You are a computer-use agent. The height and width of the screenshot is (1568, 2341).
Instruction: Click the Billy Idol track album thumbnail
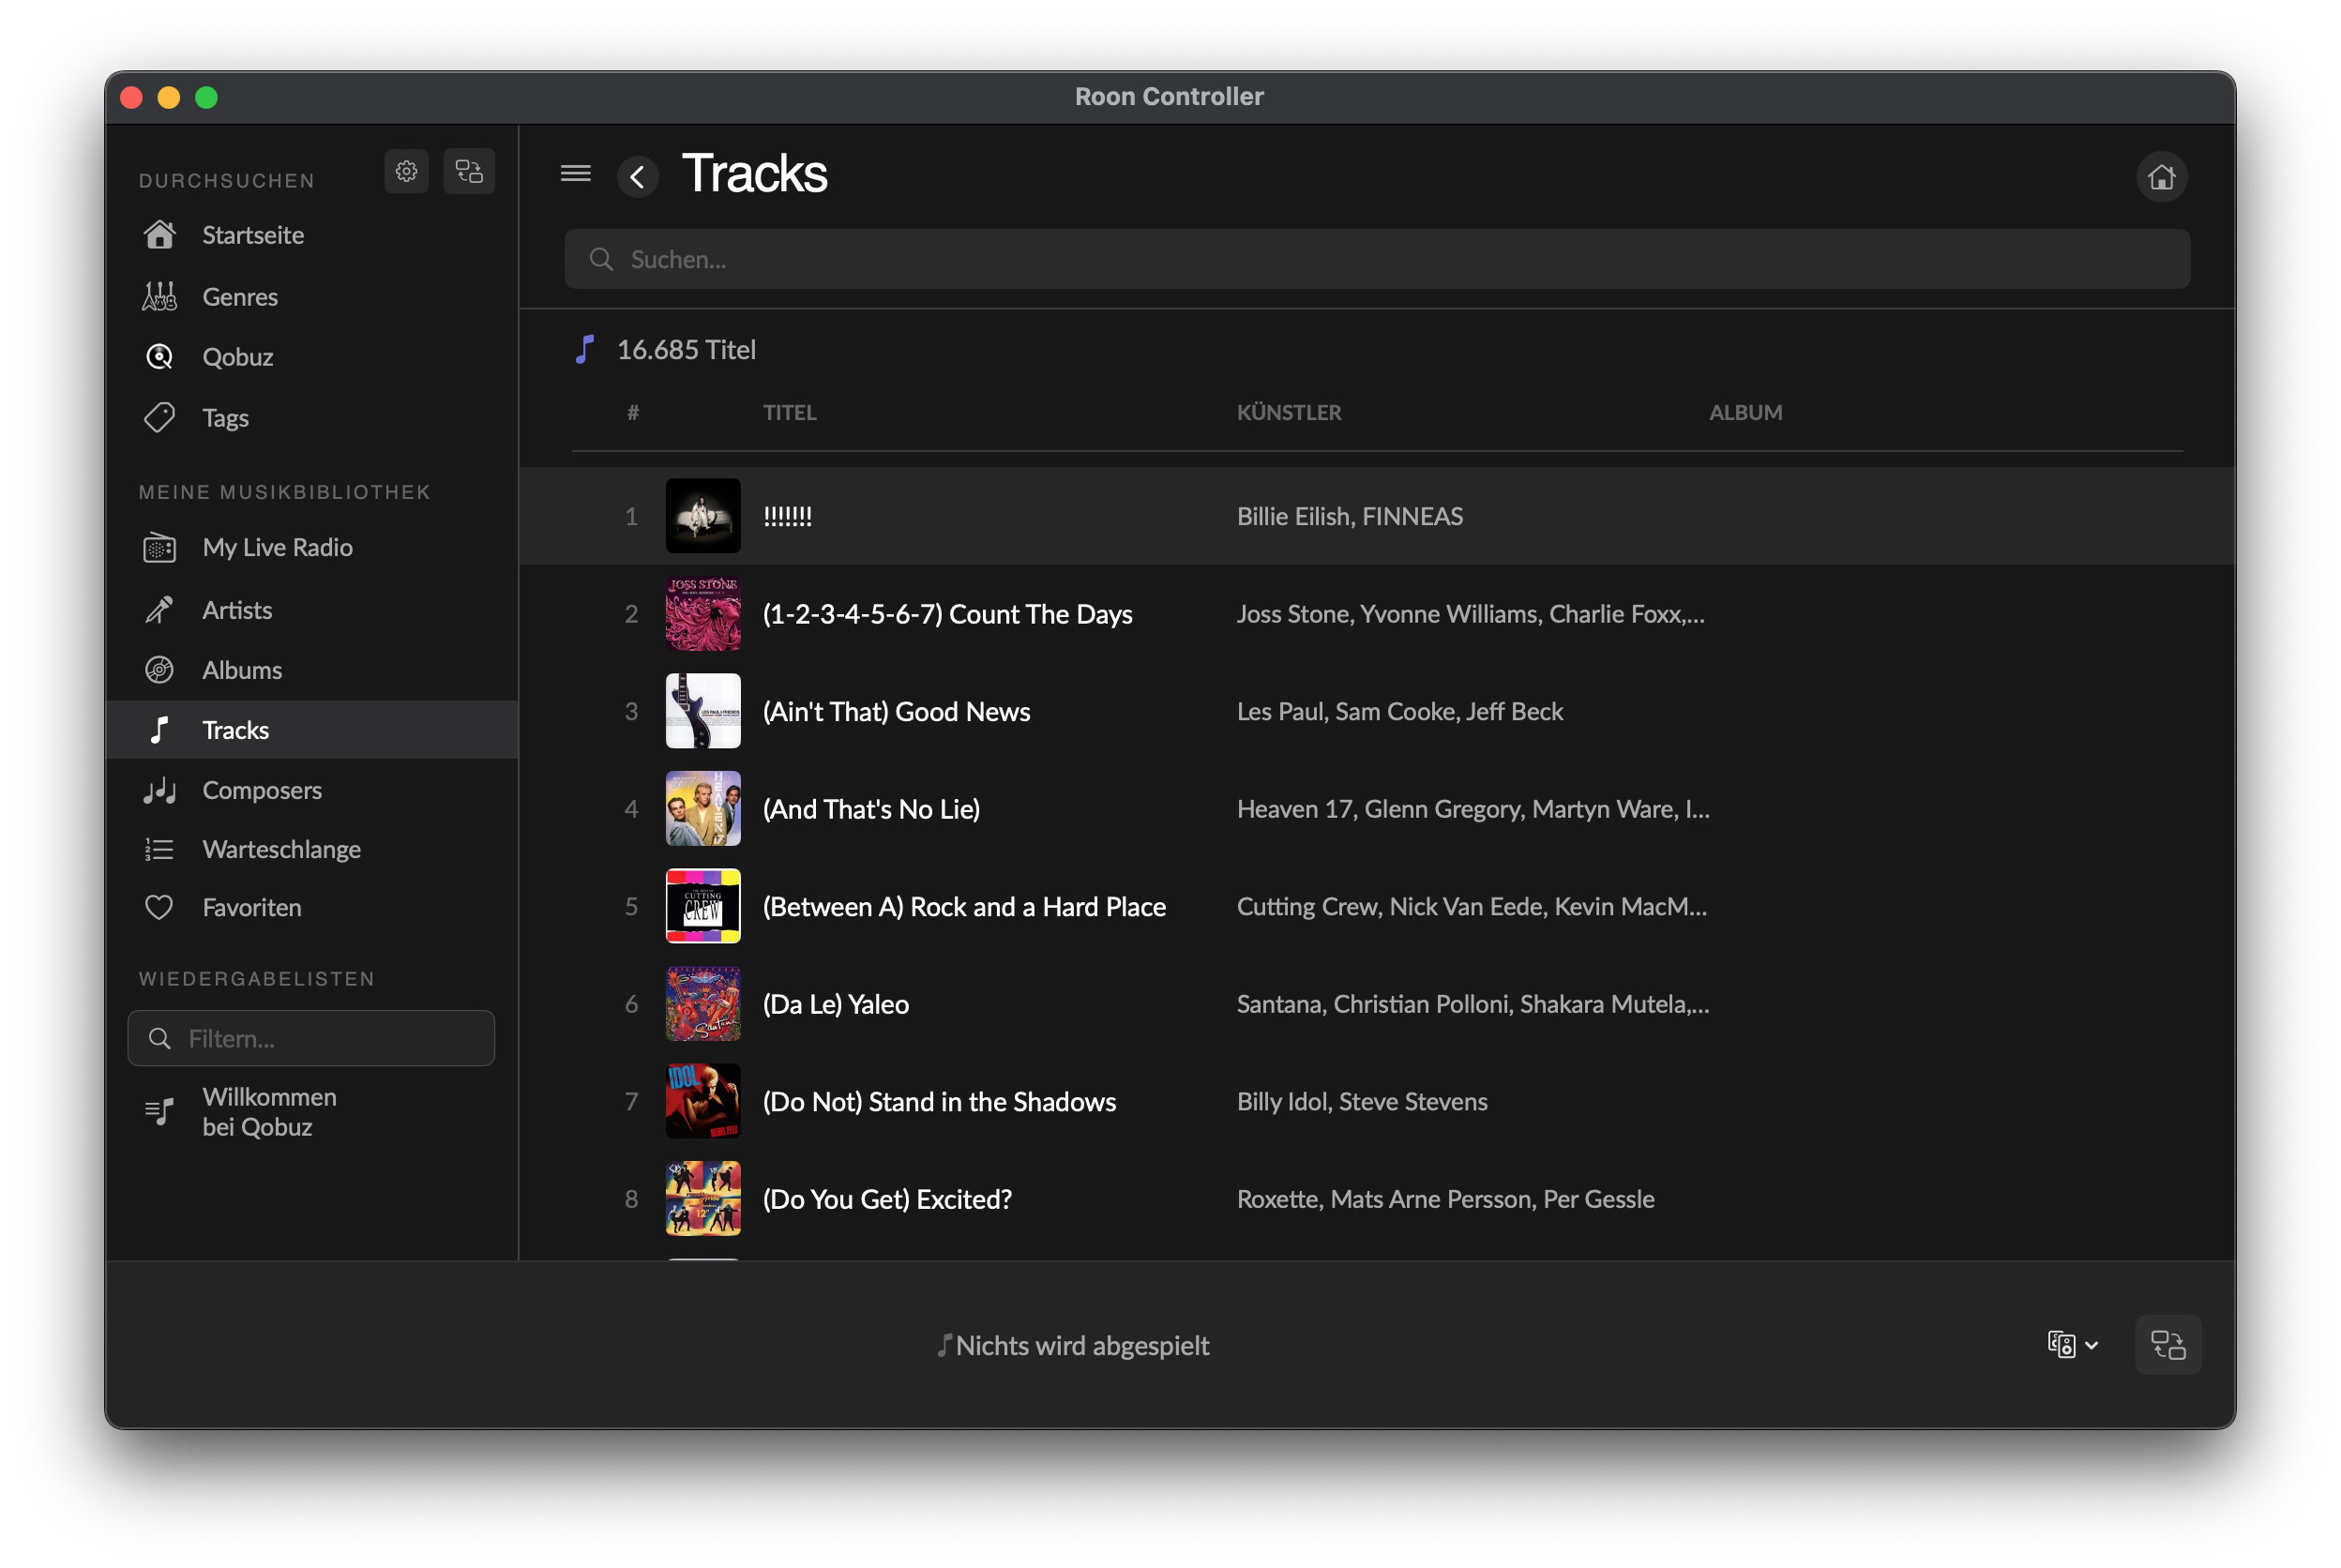tap(703, 1100)
